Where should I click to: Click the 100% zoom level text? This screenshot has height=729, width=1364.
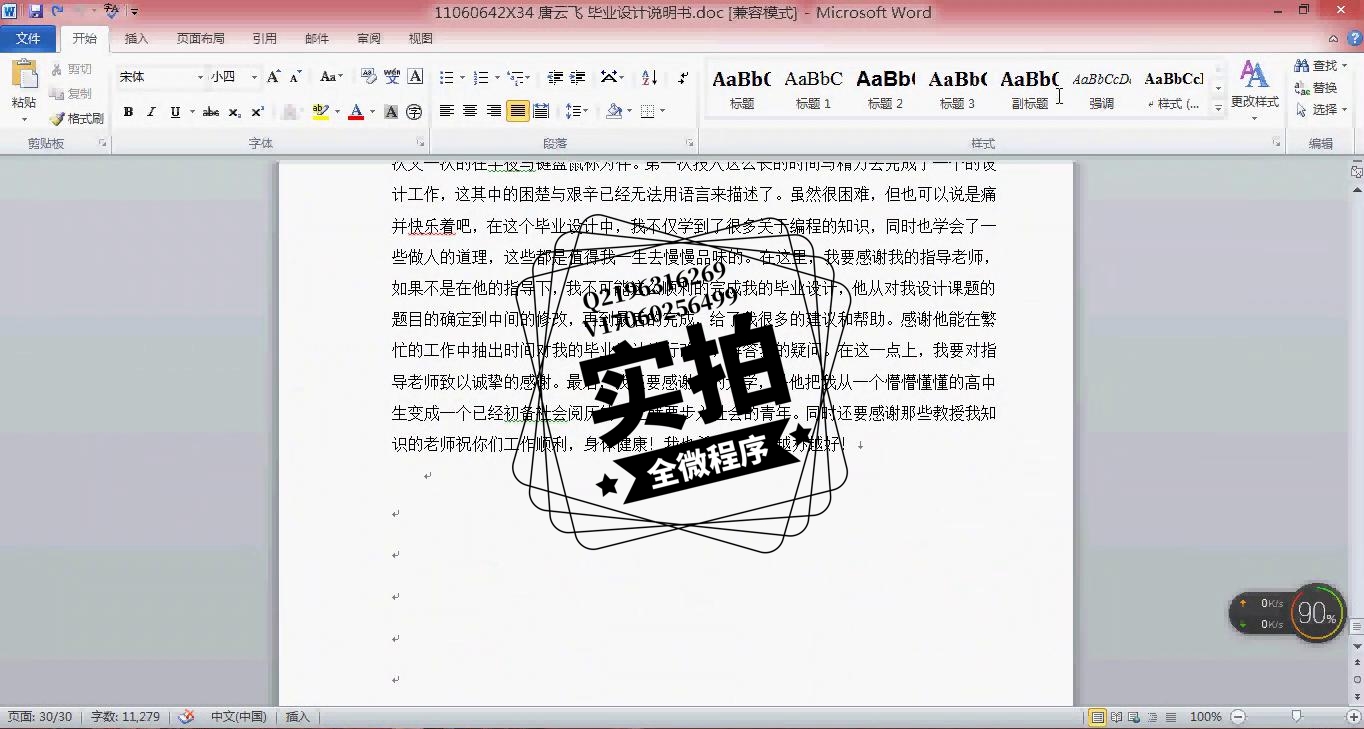(x=1206, y=717)
